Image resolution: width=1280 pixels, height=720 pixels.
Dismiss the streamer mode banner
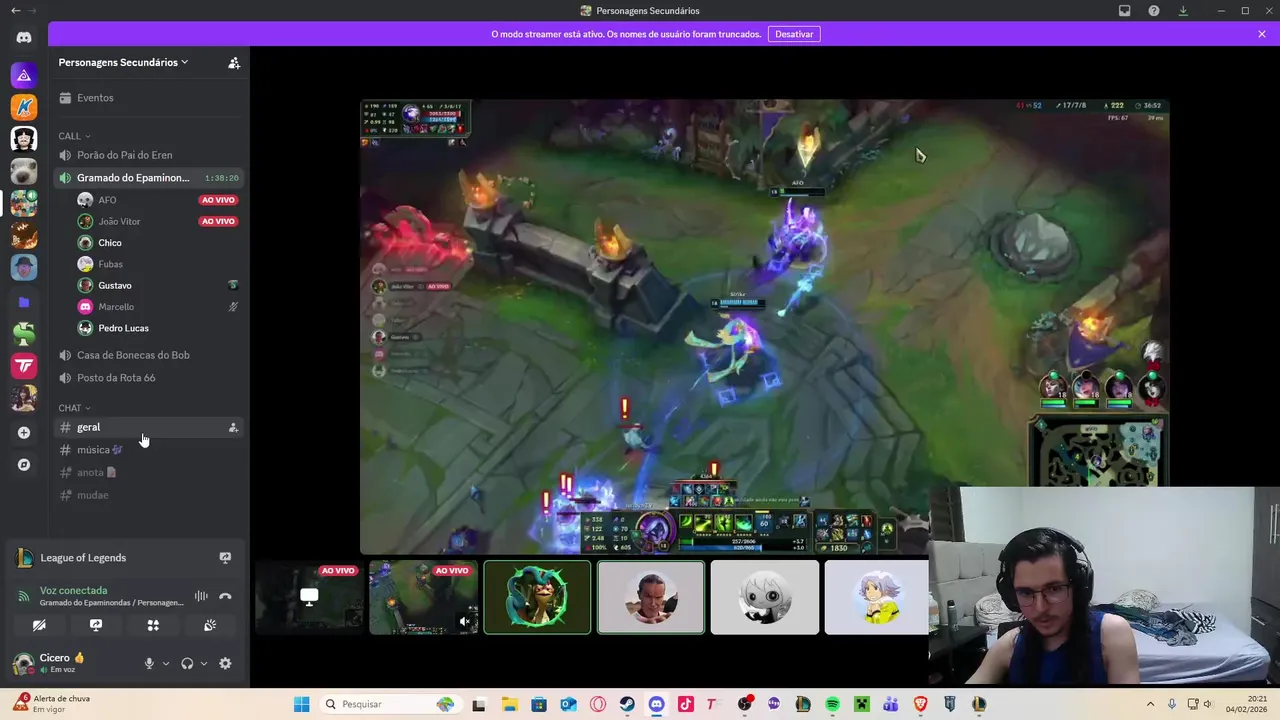click(1262, 34)
